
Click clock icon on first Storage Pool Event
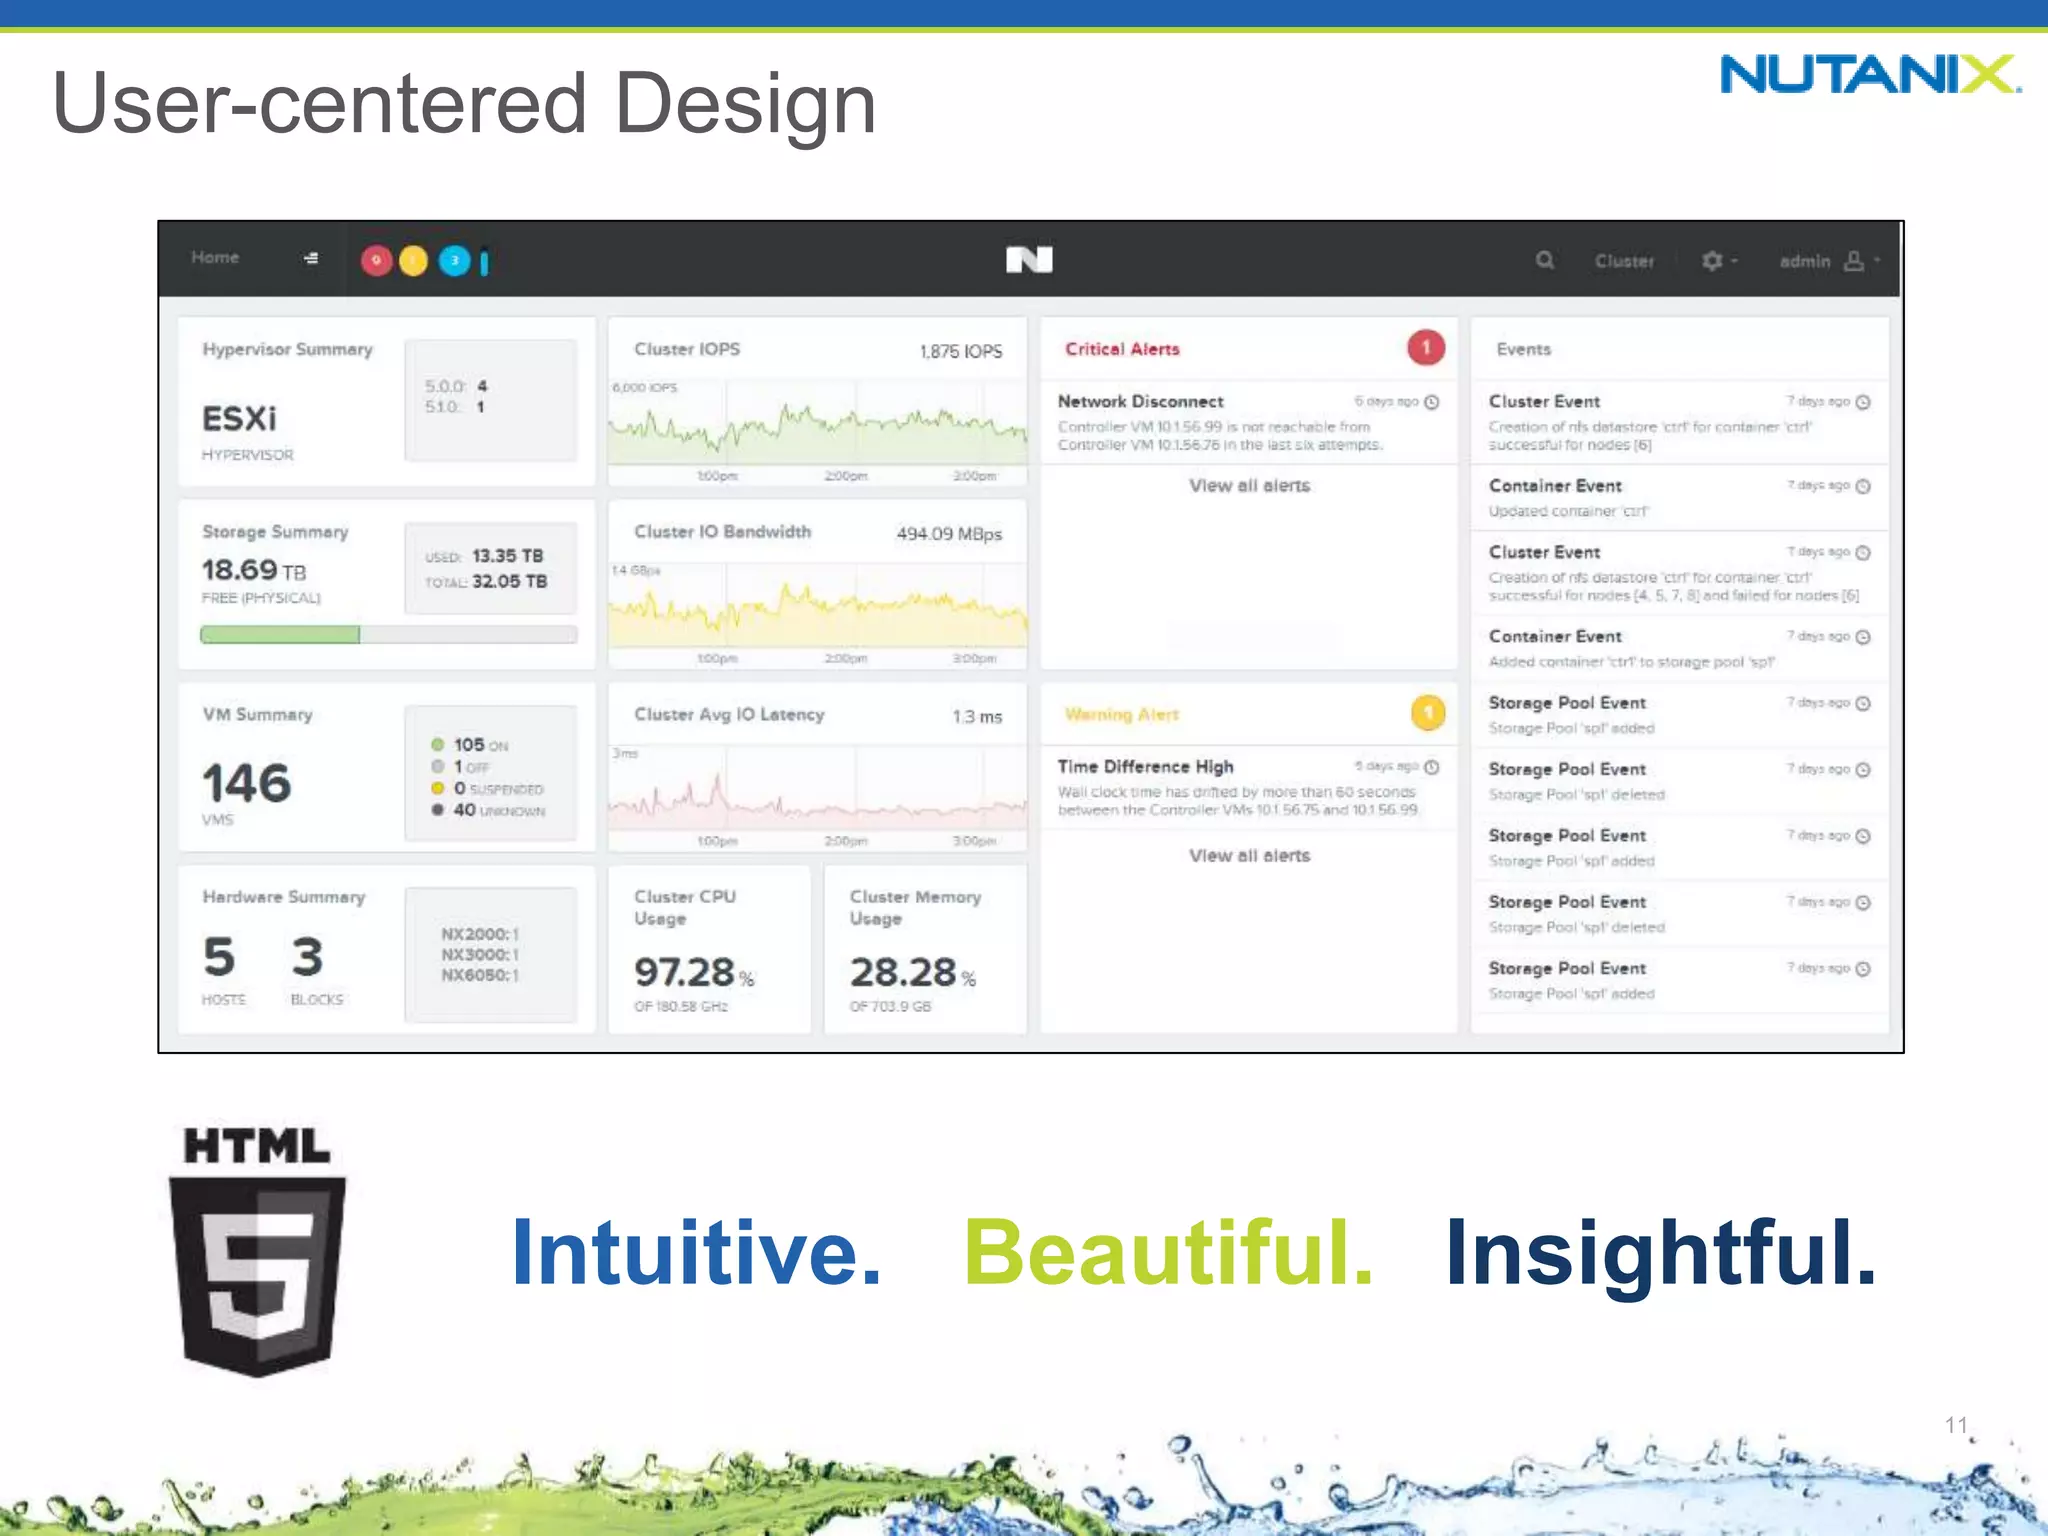[1863, 704]
